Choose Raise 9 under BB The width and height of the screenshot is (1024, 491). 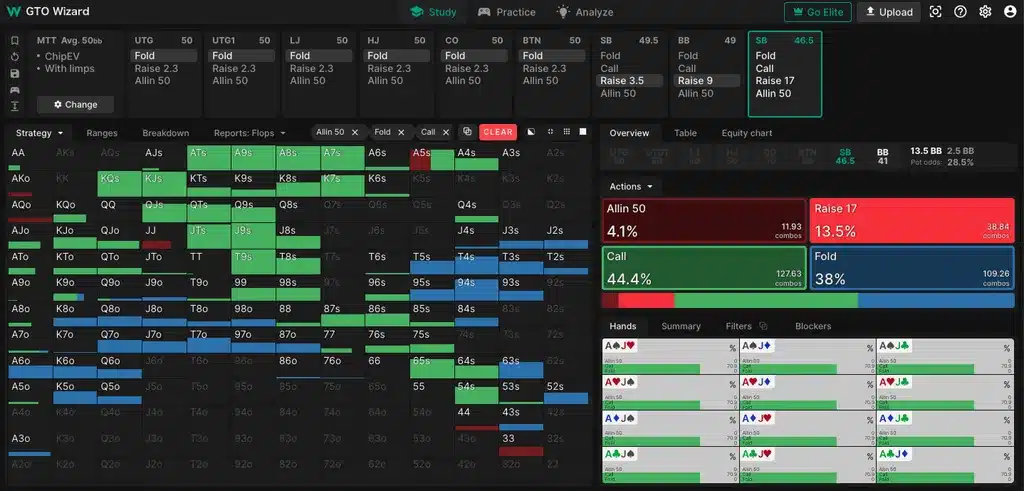click(708, 81)
